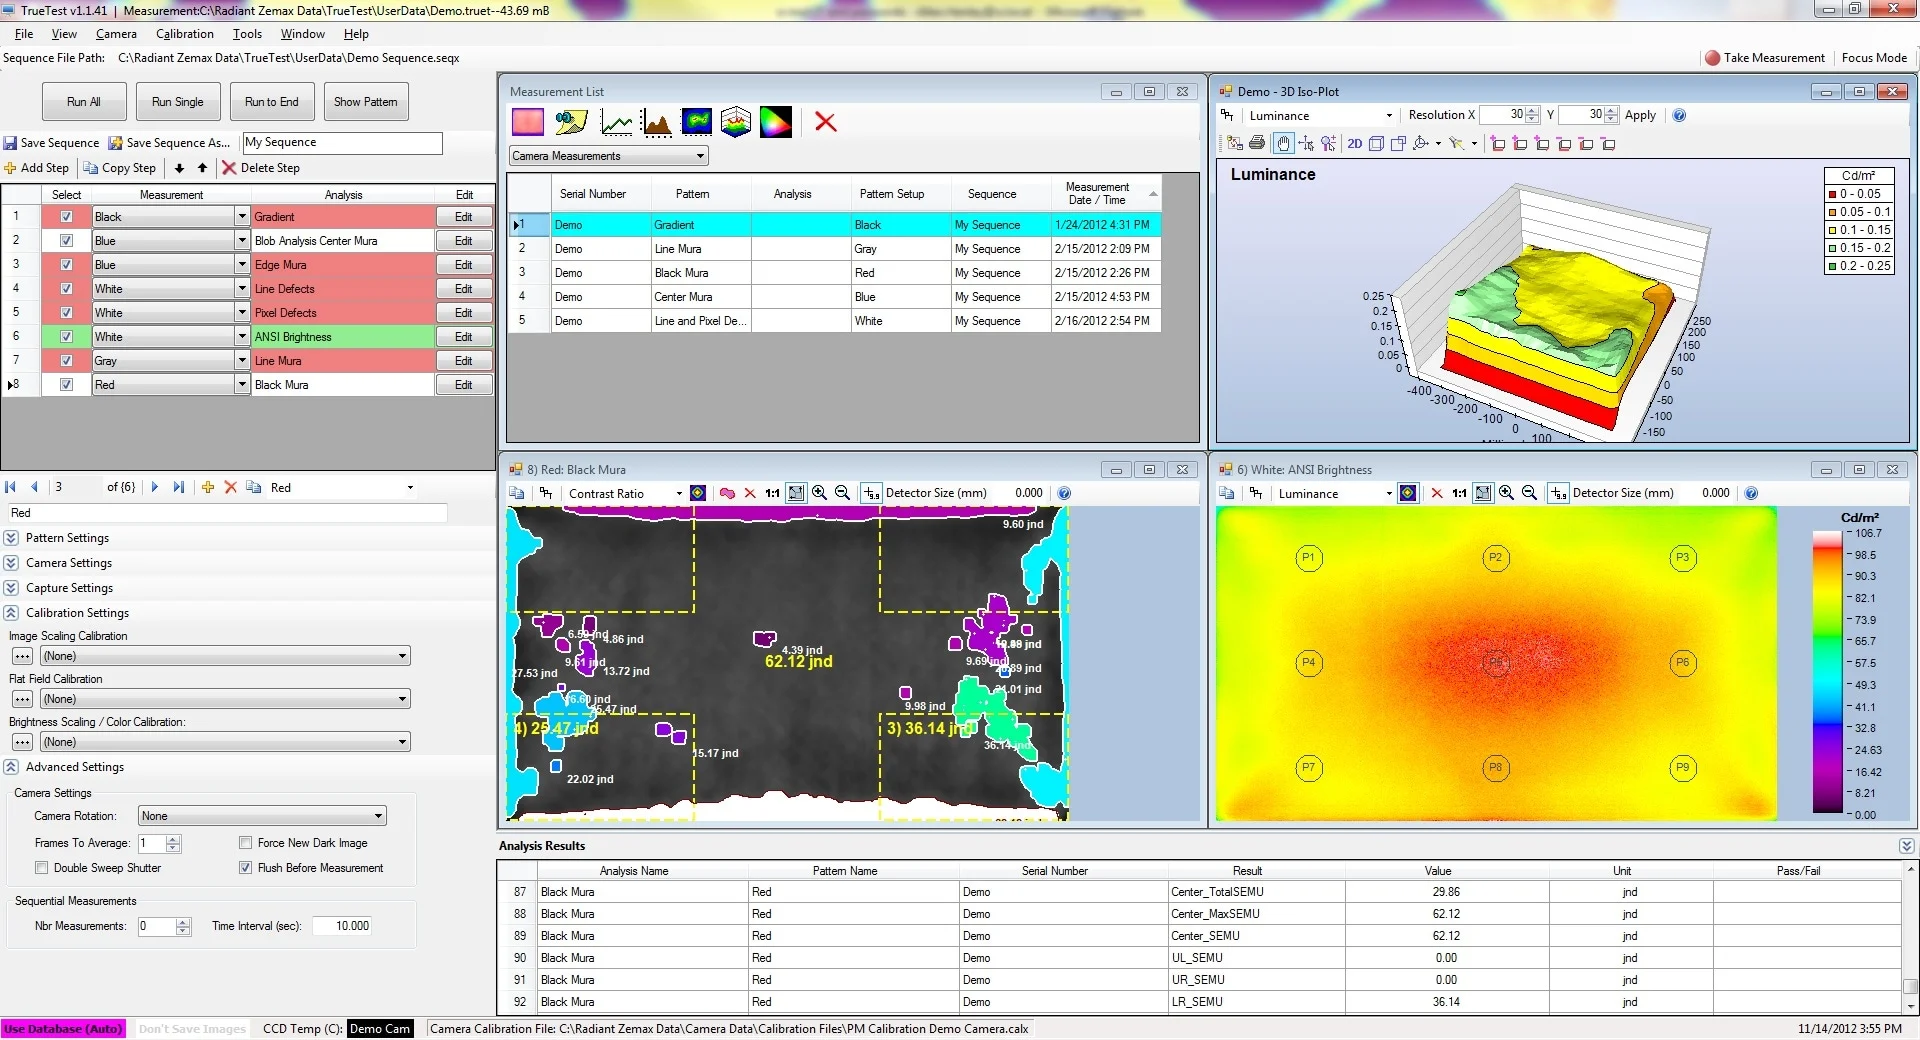Enable Force New Dark Image
The height and width of the screenshot is (1040, 1920).
coord(246,842)
